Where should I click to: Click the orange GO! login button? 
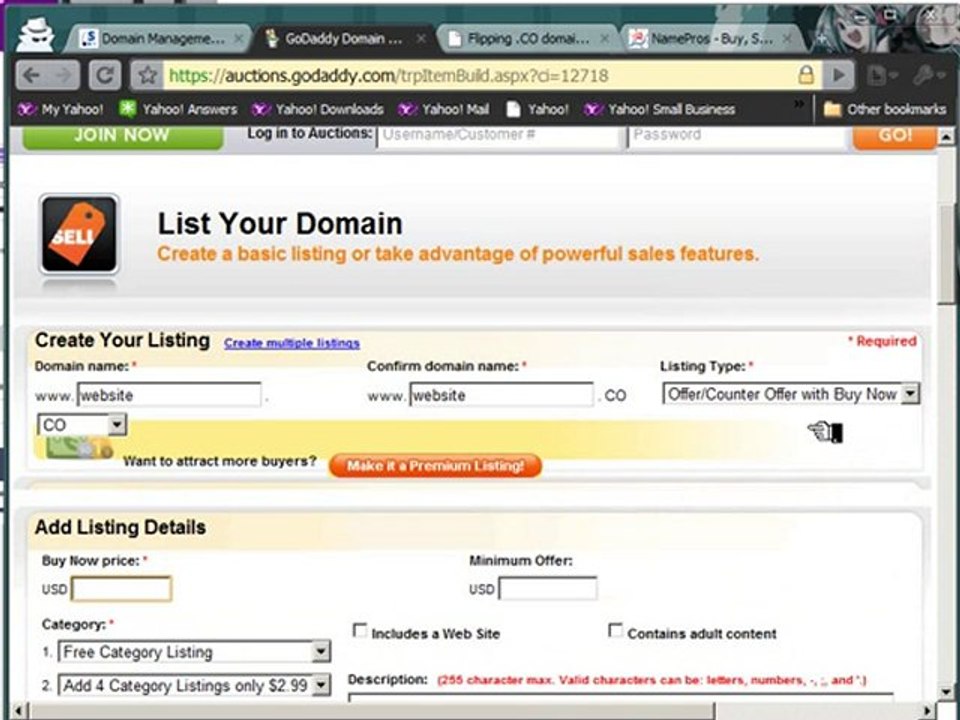point(894,137)
